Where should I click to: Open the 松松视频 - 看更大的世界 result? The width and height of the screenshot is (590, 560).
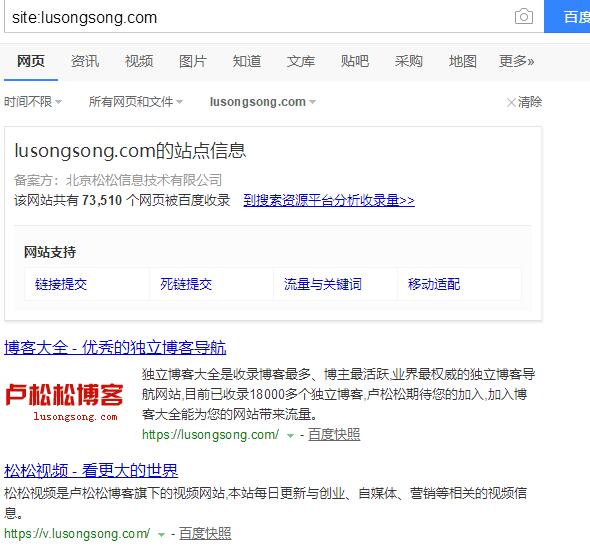91,471
